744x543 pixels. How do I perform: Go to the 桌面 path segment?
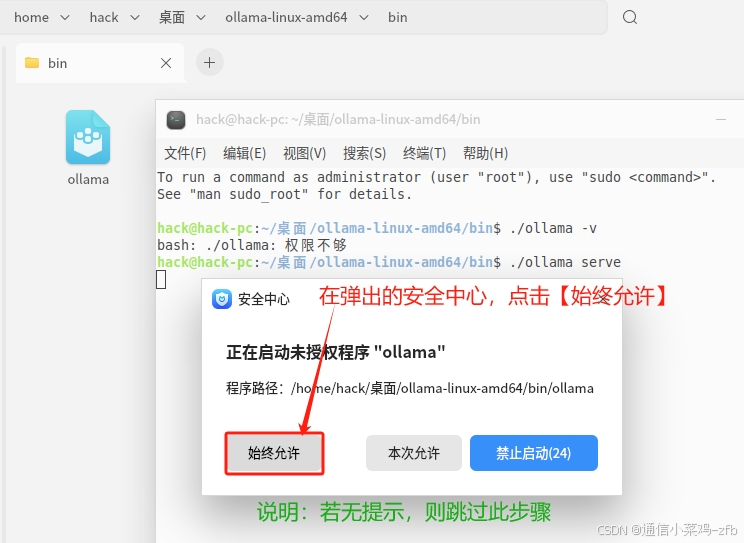(172, 18)
